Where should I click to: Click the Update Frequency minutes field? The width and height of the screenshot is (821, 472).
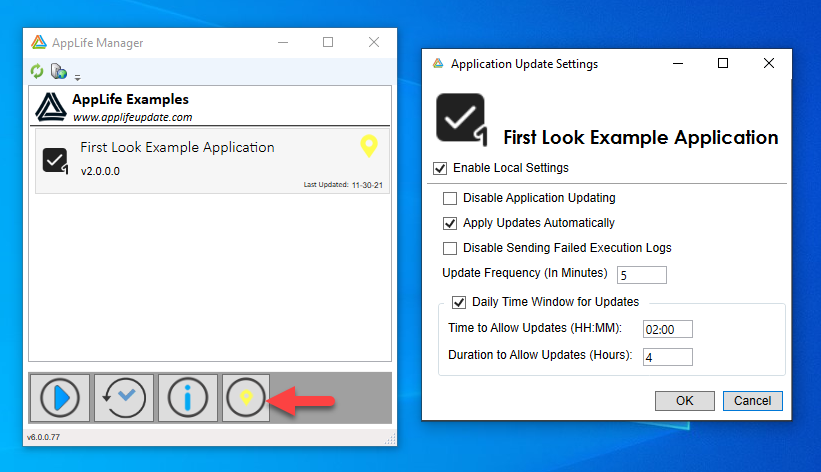click(642, 275)
